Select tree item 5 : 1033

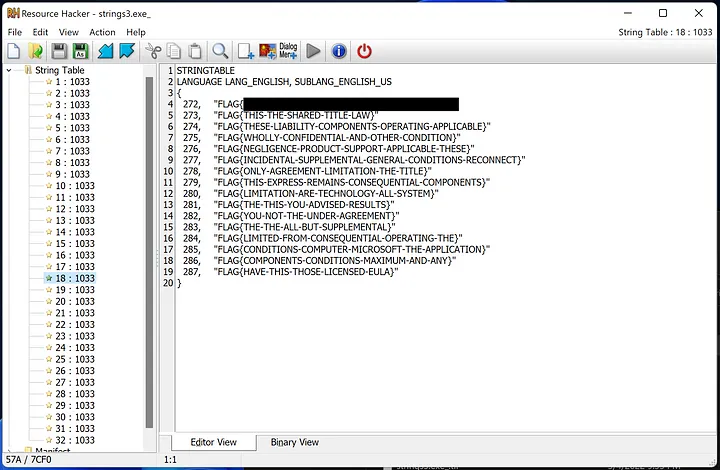click(73, 128)
